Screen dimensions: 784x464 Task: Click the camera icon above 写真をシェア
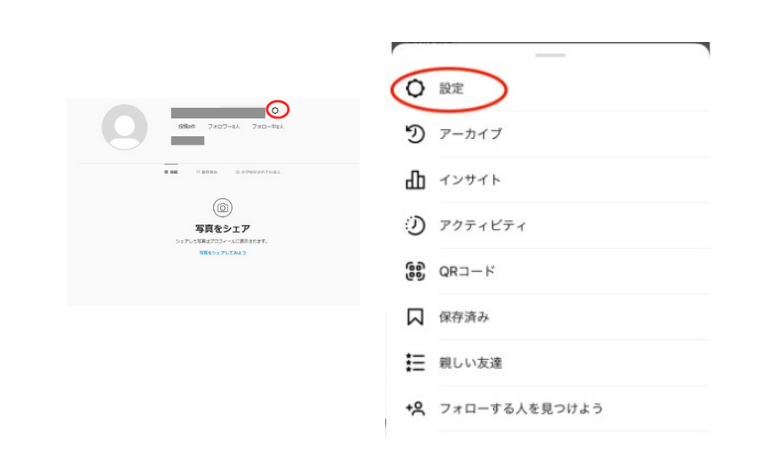(223, 208)
